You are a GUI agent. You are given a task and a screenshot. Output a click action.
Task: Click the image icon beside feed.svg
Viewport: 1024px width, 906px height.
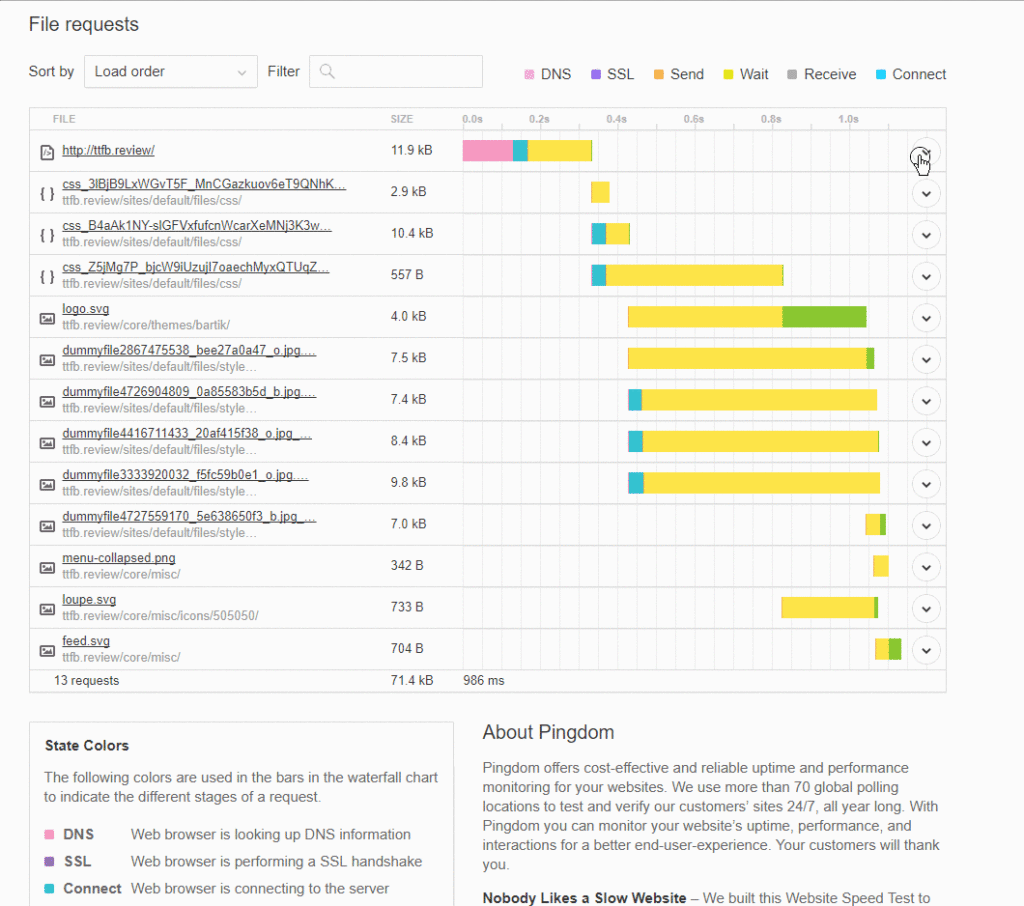(x=47, y=651)
